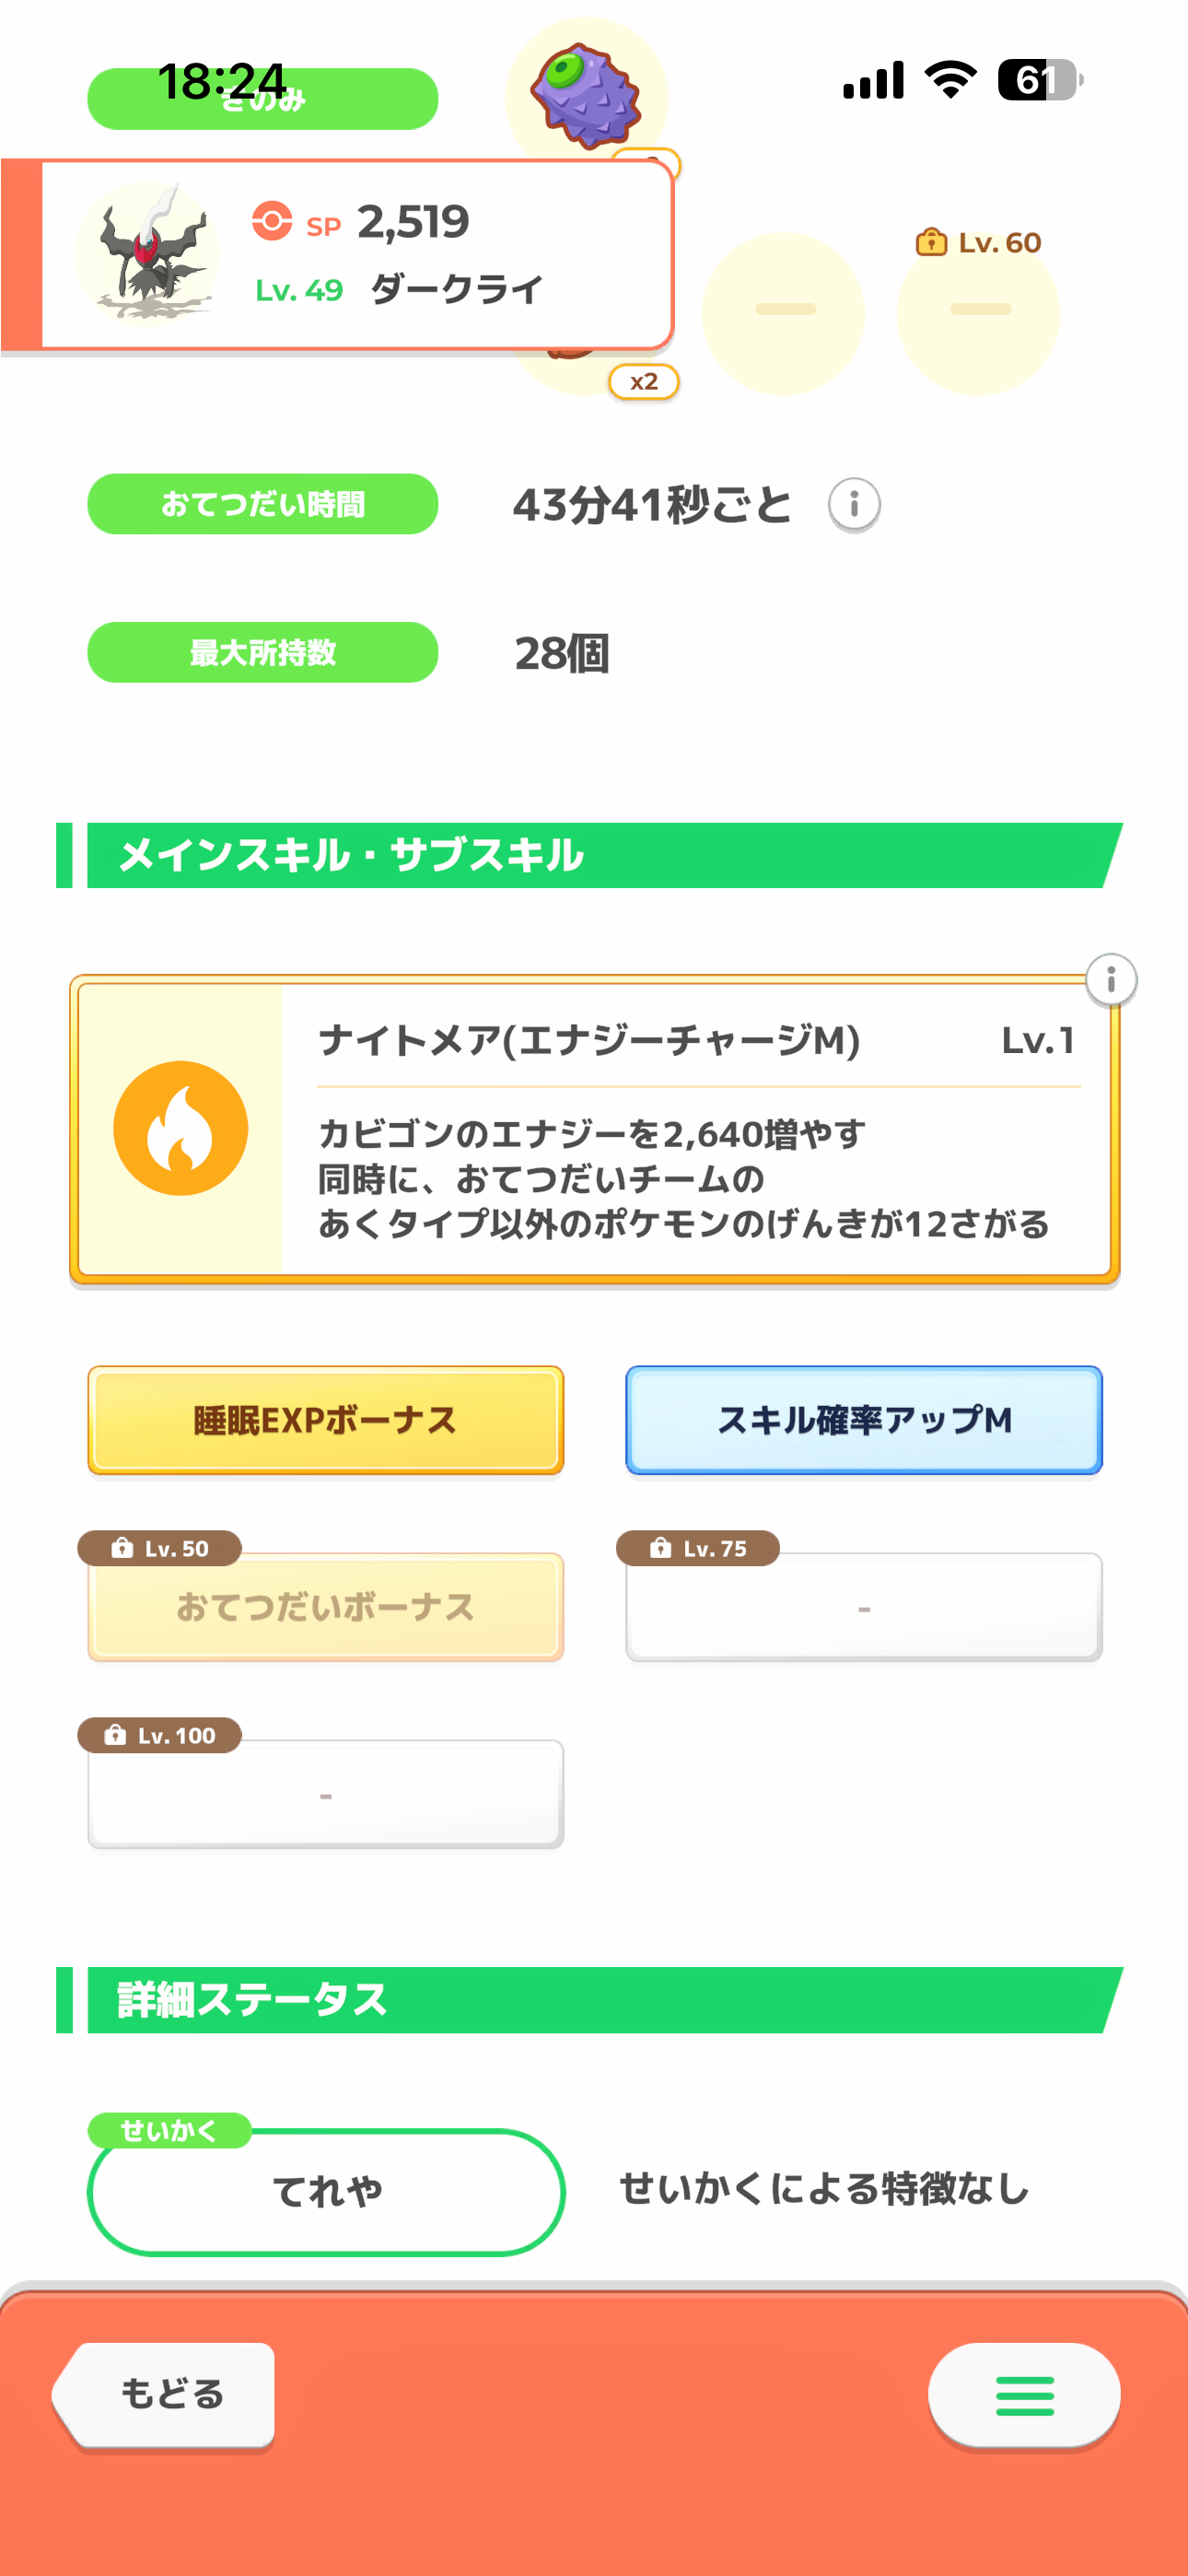This screenshot has width=1188, height=2576.
Task: Open info icon beside helping time
Action: click(853, 504)
